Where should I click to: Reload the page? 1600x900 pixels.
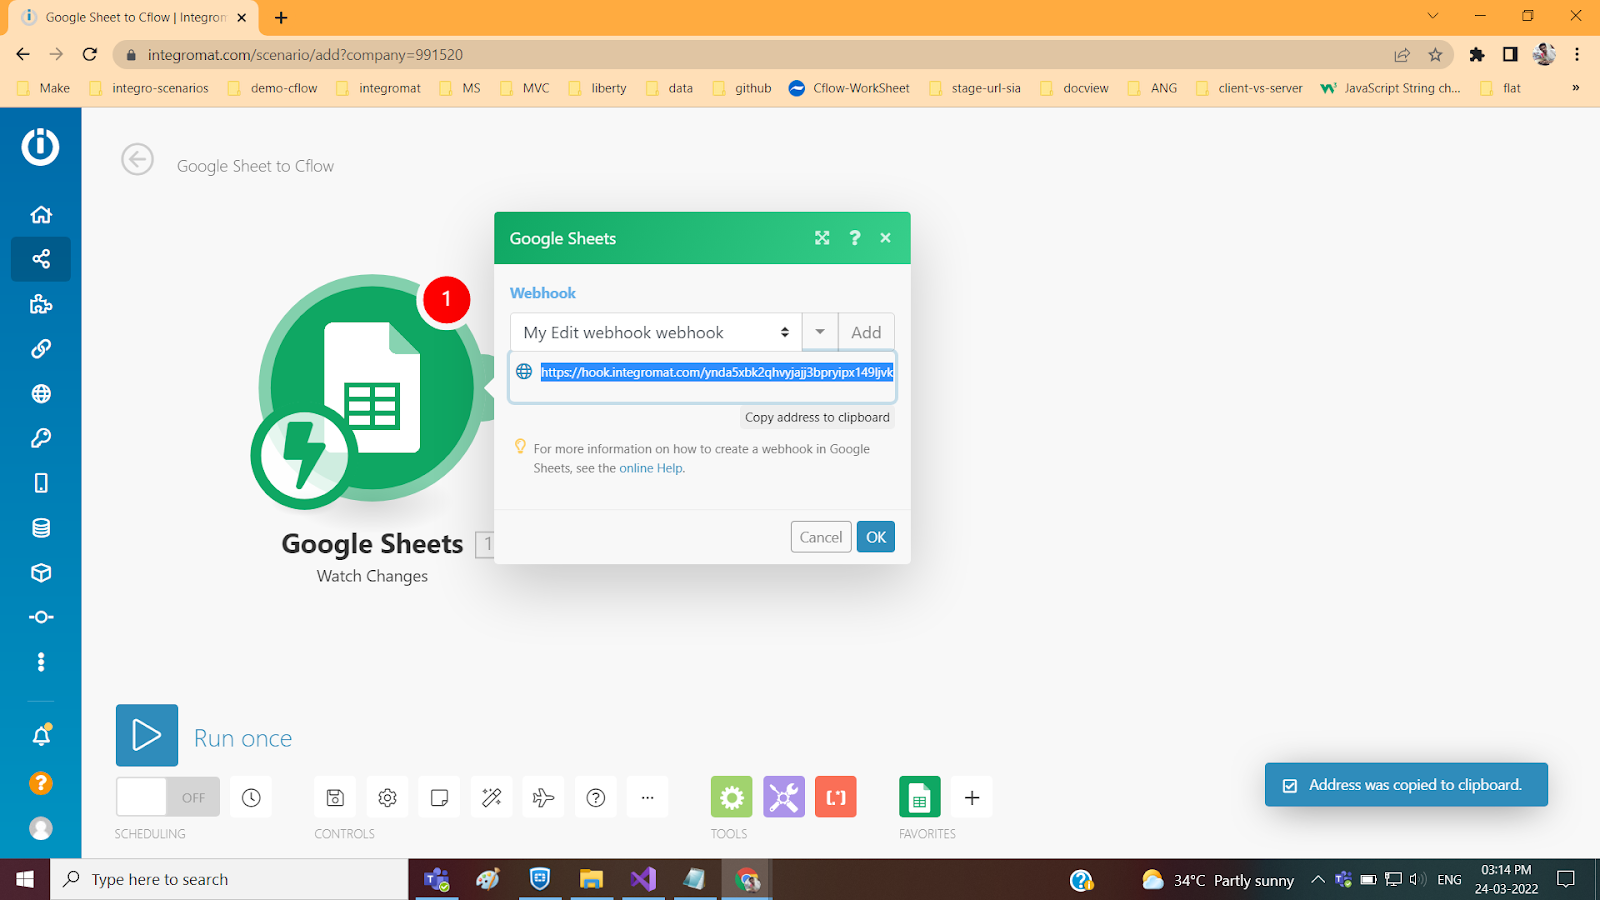90,55
